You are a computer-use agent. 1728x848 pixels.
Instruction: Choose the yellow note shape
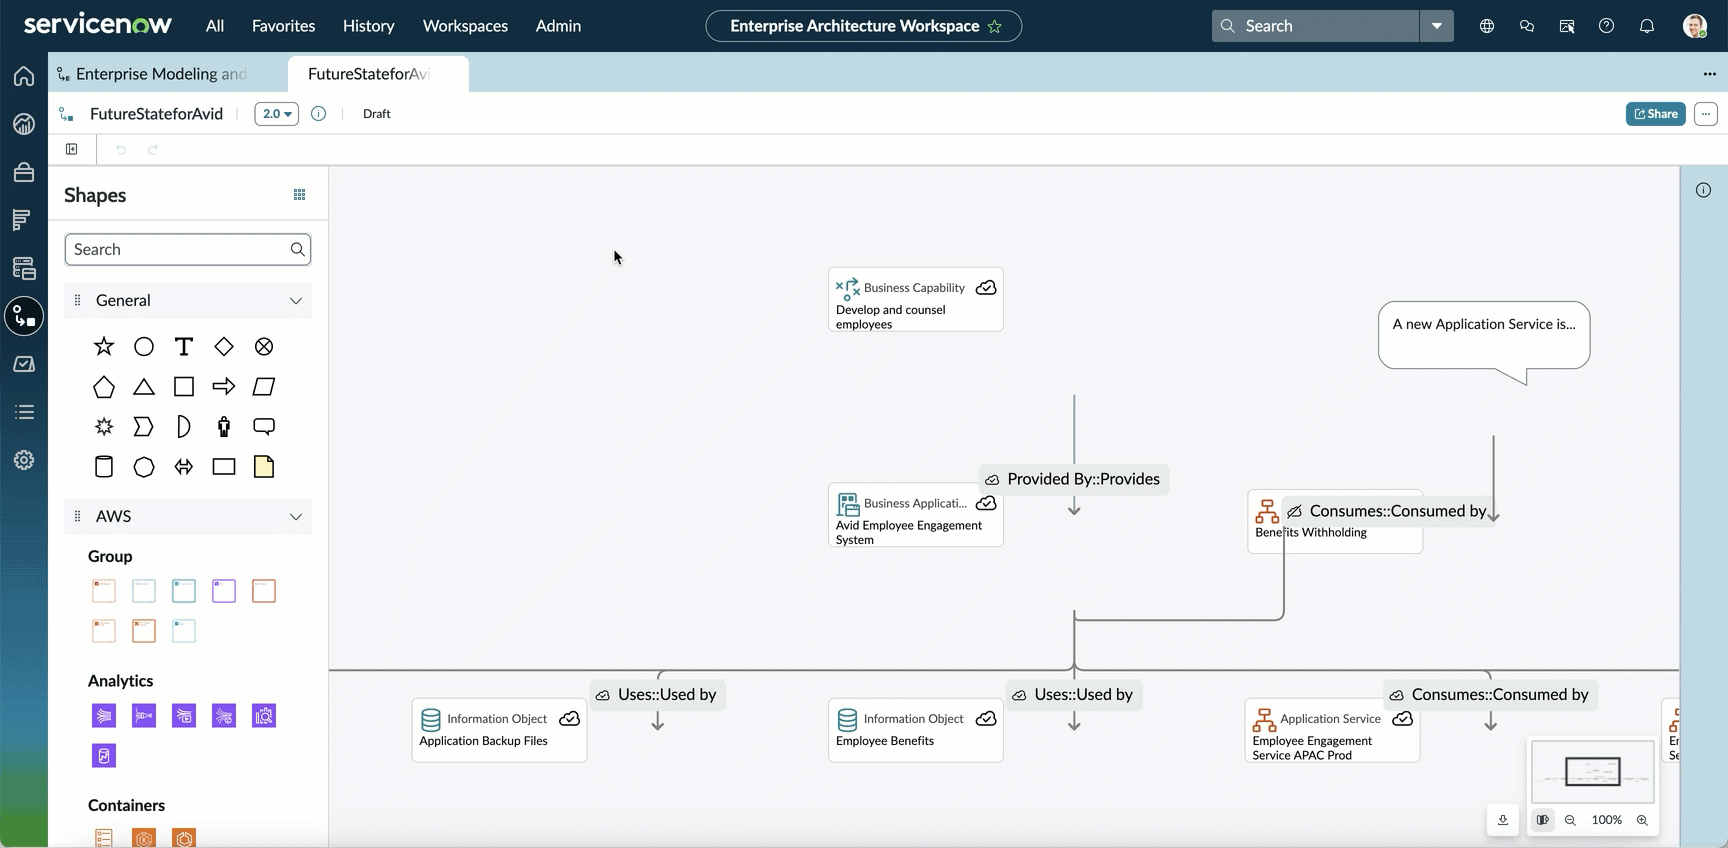click(x=264, y=466)
